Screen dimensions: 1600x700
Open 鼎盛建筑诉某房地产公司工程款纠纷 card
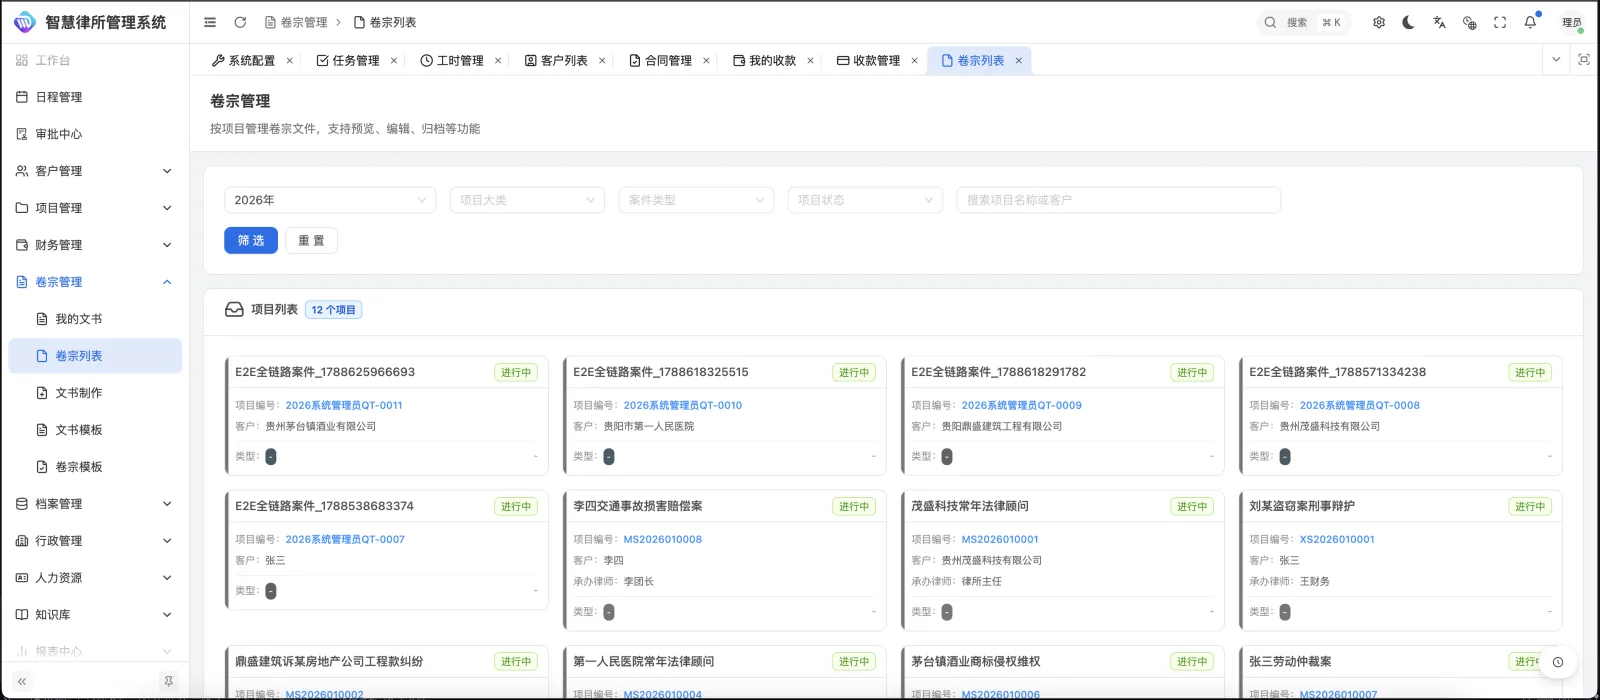[387, 672]
